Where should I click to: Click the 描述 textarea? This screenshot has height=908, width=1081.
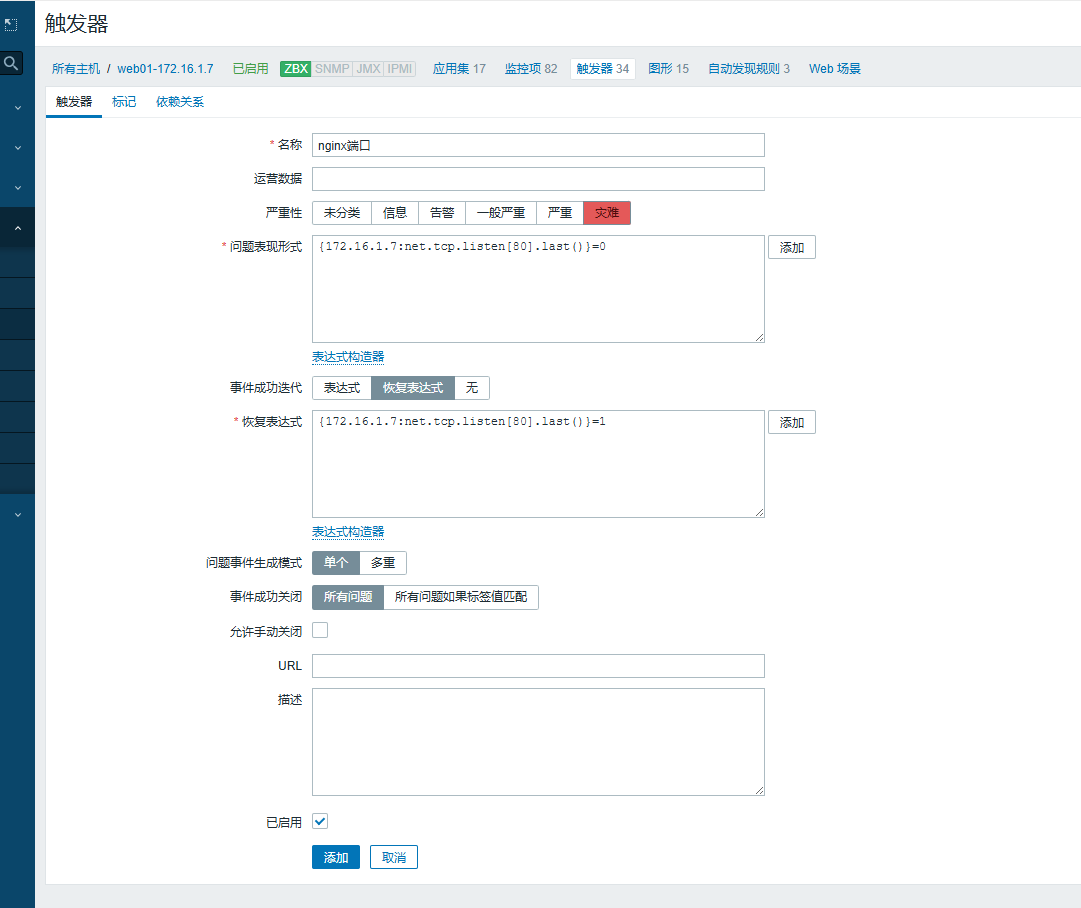coord(538,742)
